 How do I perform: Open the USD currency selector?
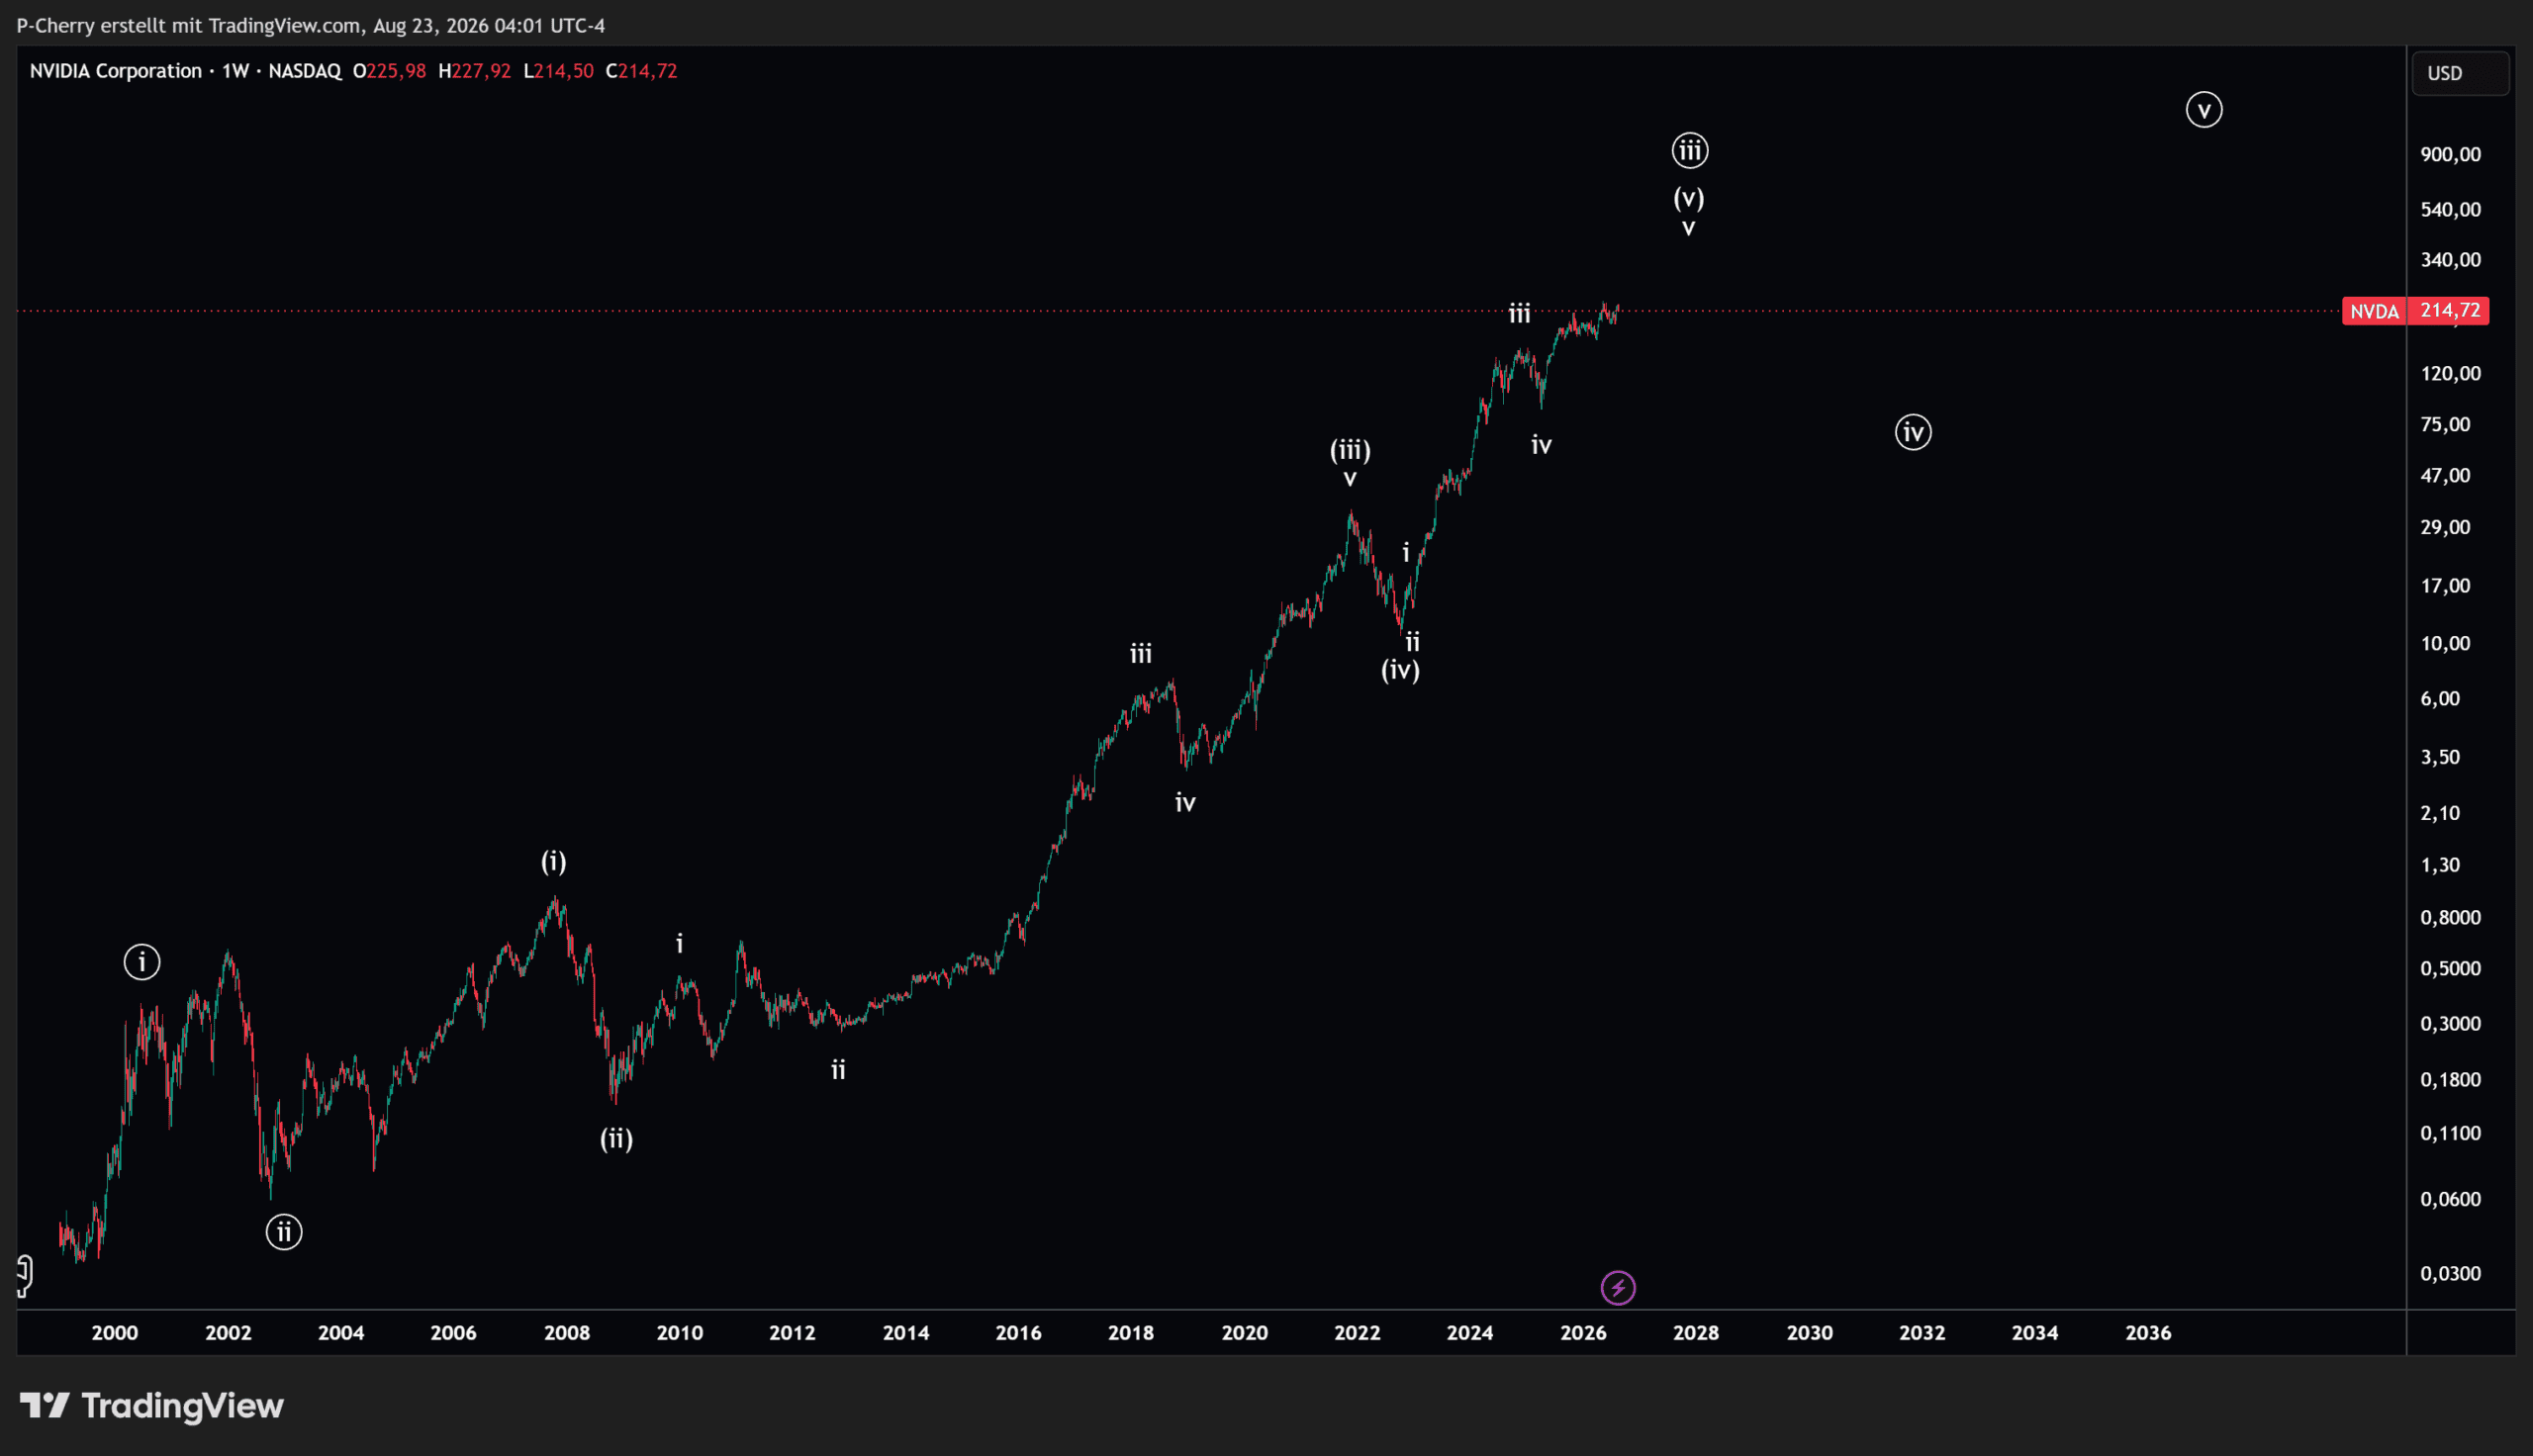(x=2460, y=73)
